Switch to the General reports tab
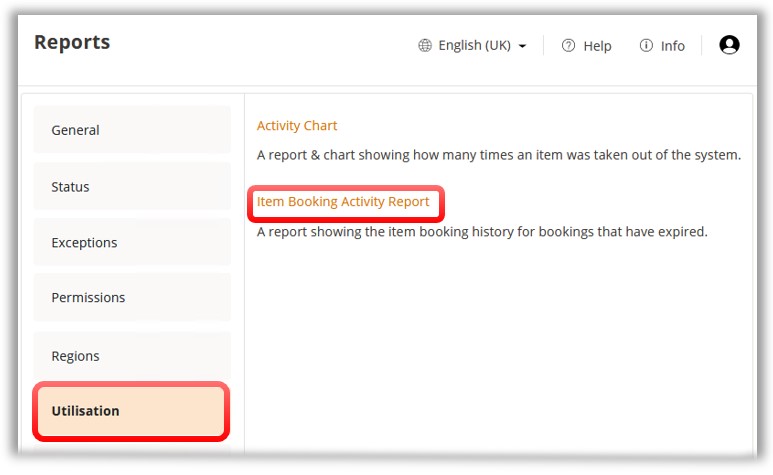 coord(132,130)
